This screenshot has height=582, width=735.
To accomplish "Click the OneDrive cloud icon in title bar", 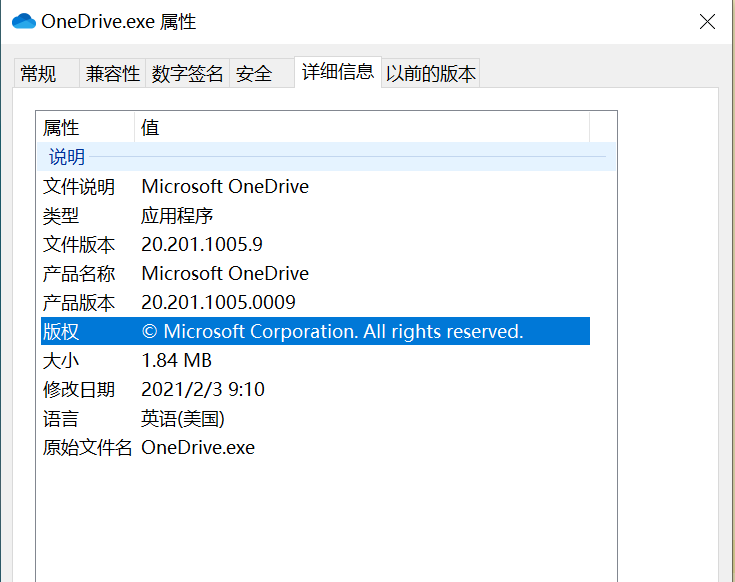I will (x=24, y=22).
